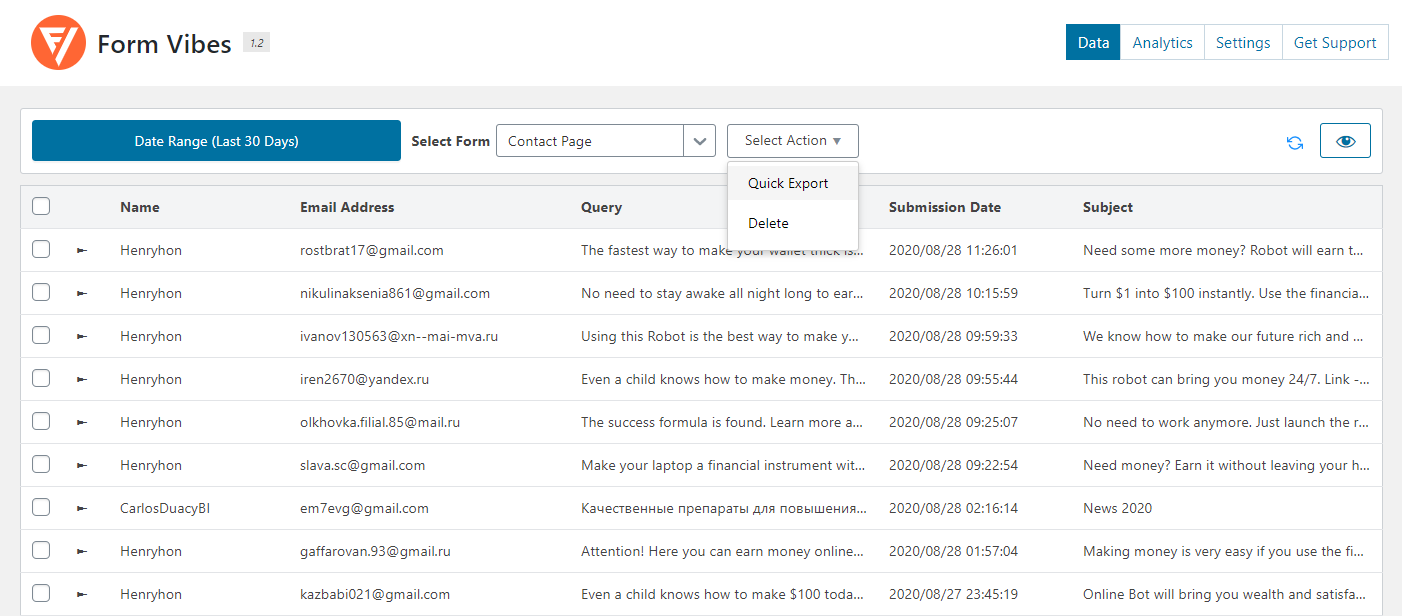Click row arrow icon for slava.sc@gmail.com

(x=82, y=465)
